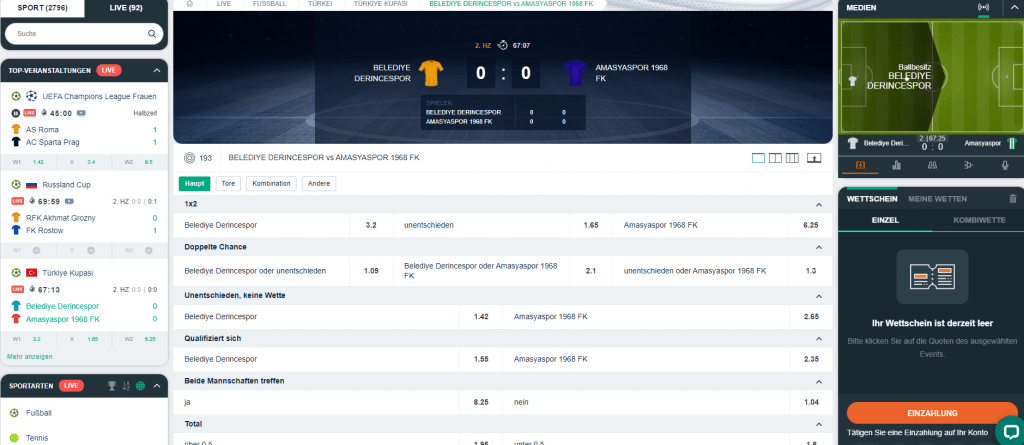Click the search magnifier icon
Viewport: 1024px width, 445px height.
pyautogui.click(x=152, y=34)
